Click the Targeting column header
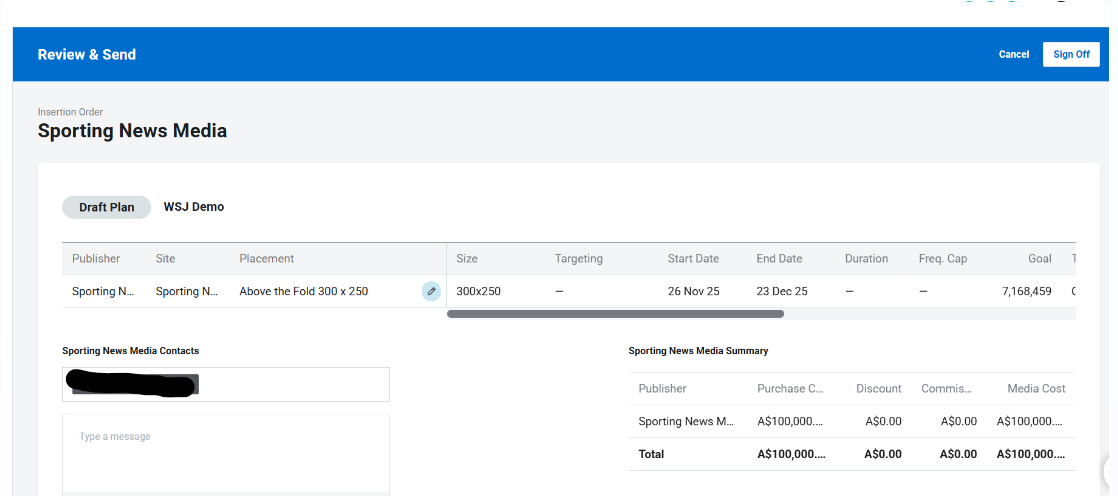The width and height of the screenshot is (1118, 496). pyautogui.click(x=578, y=258)
